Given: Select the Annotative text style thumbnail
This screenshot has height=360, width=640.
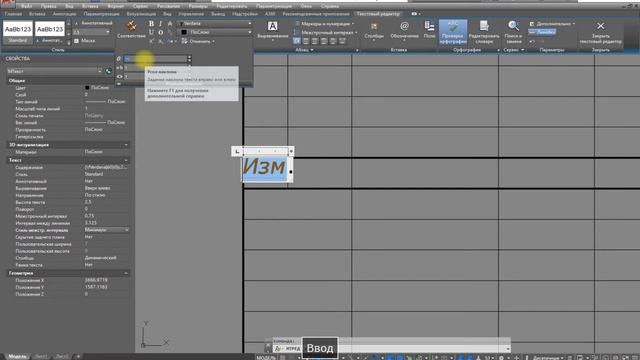Looking at the screenshot, I should 50,33.
